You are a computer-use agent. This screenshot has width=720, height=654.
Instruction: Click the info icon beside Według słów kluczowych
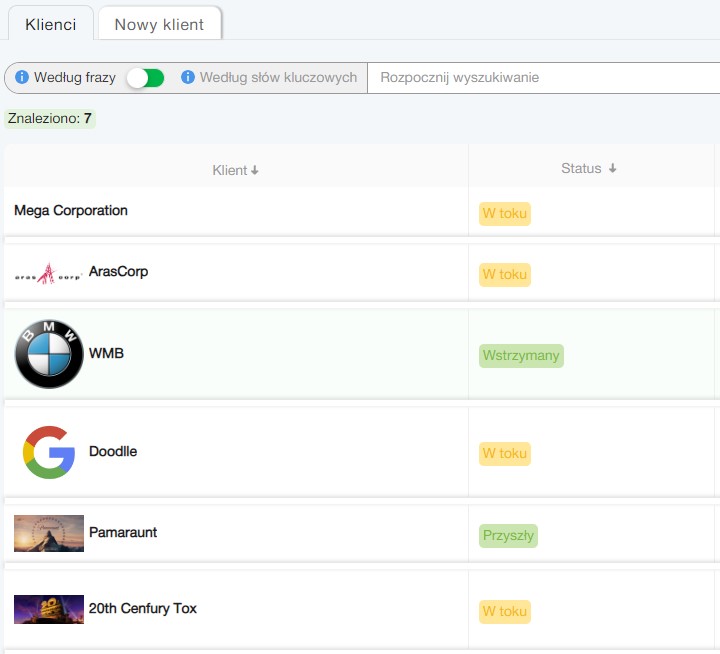(188, 77)
